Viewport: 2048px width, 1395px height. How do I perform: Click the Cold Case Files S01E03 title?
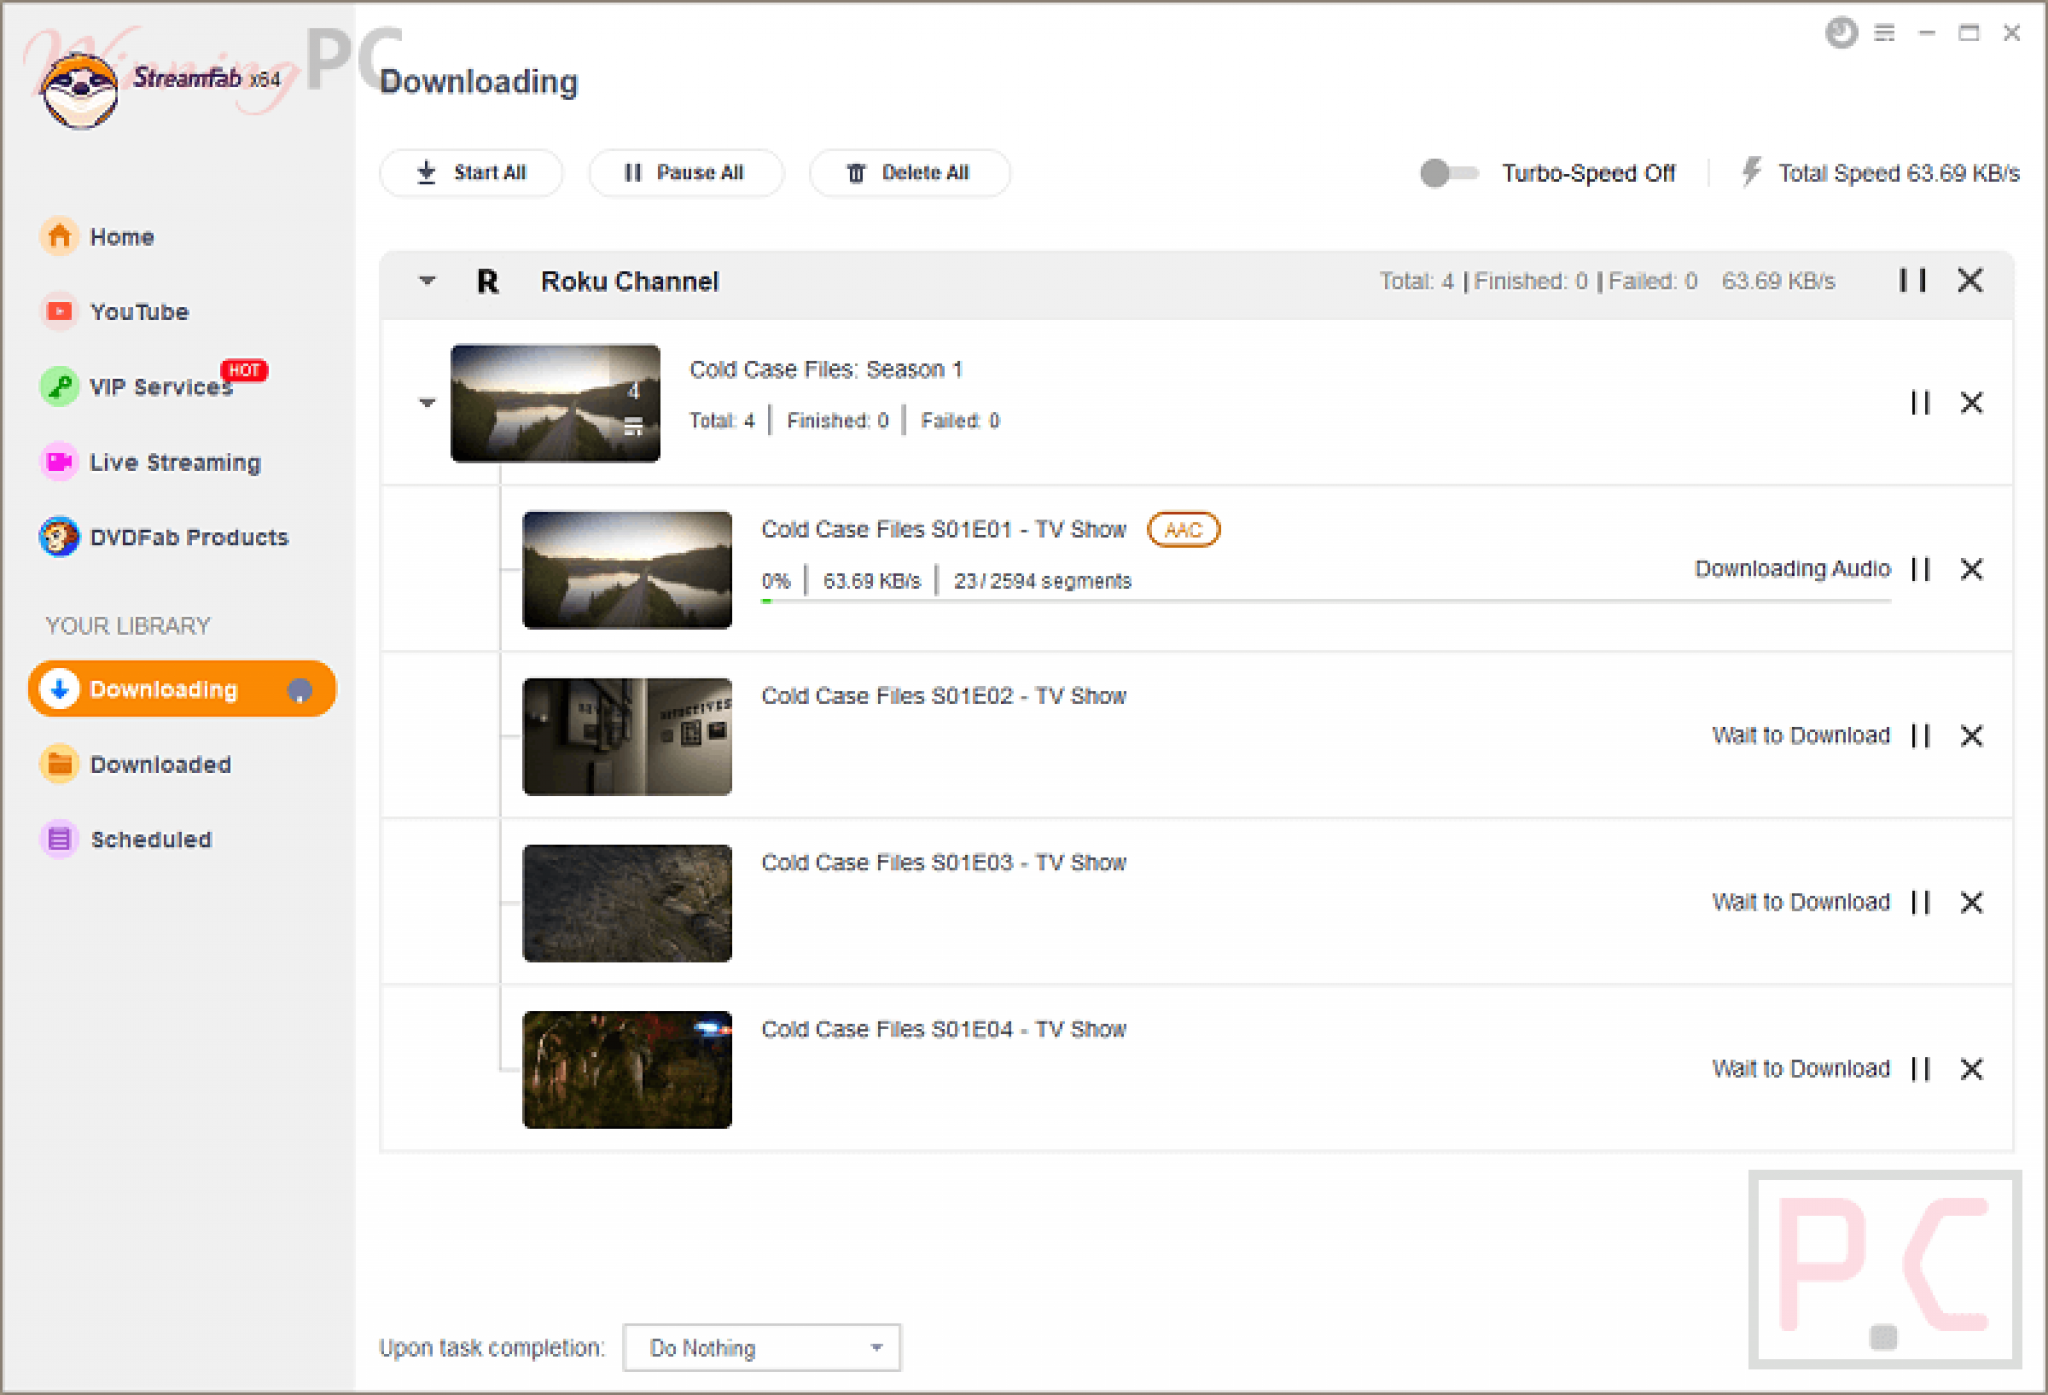pyautogui.click(x=944, y=862)
